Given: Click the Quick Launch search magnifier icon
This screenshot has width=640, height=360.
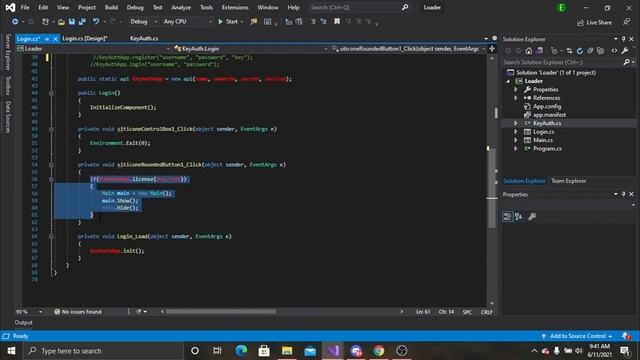Looking at the screenshot, I should point(405,7).
